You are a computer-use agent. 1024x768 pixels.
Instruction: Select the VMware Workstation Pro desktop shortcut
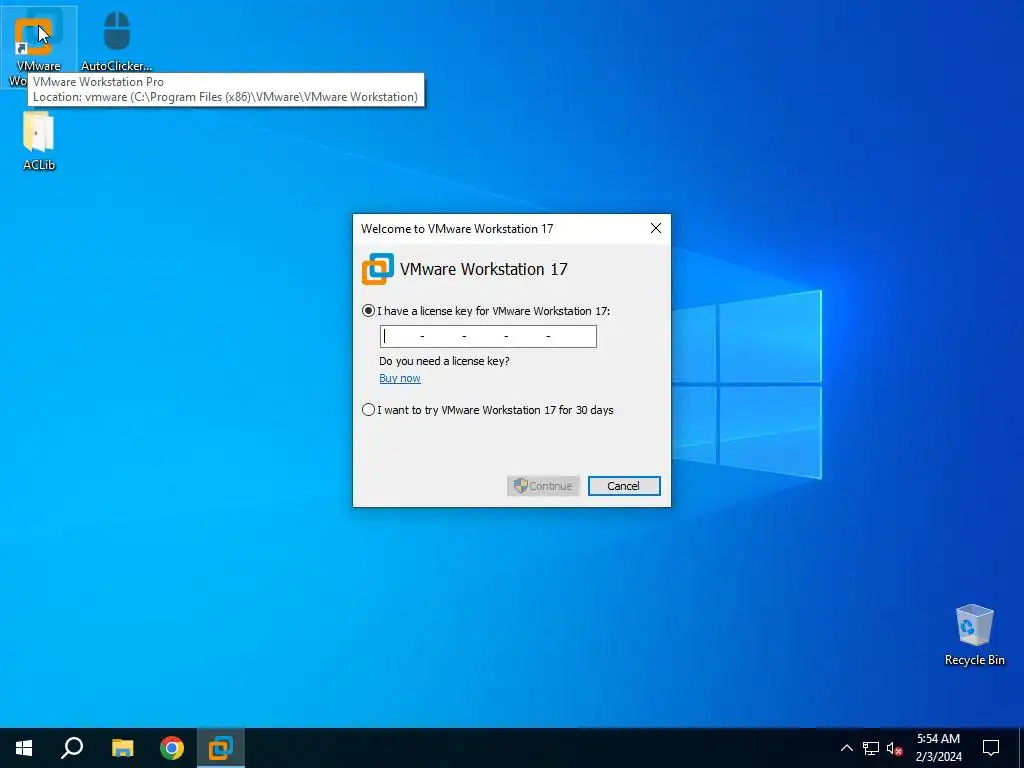click(x=38, y=47)
